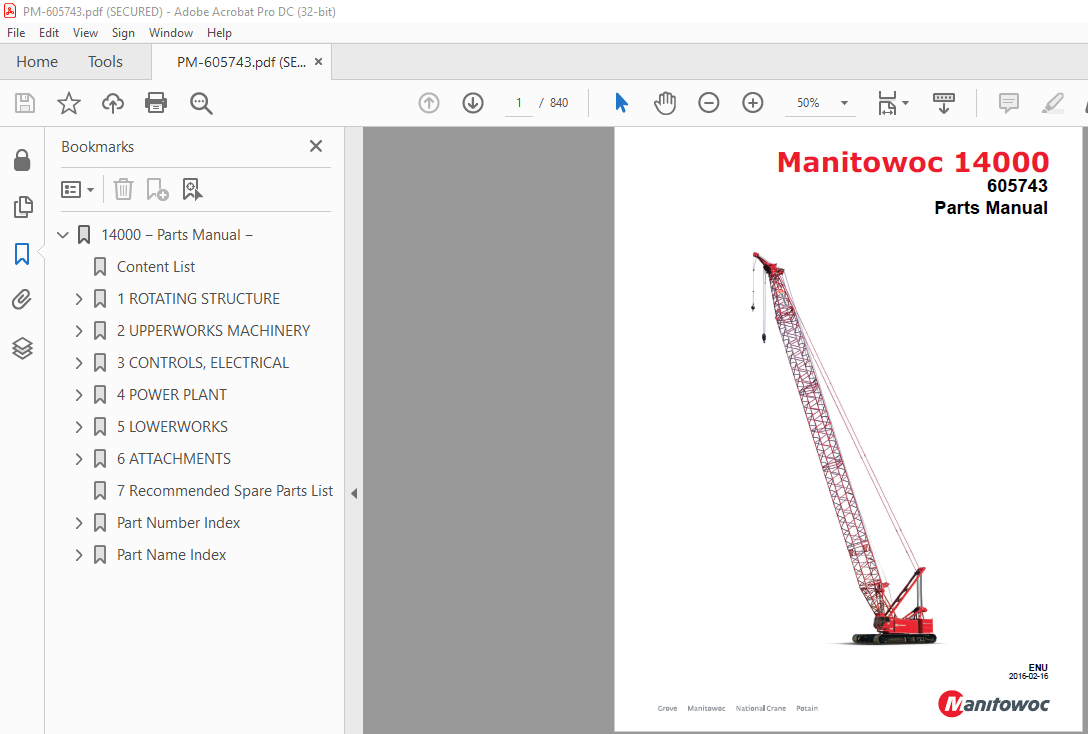Expand 3 CONTROLS, ELECTRICAL bookmark
This screenshot has height=734, width=1088.
79,363
